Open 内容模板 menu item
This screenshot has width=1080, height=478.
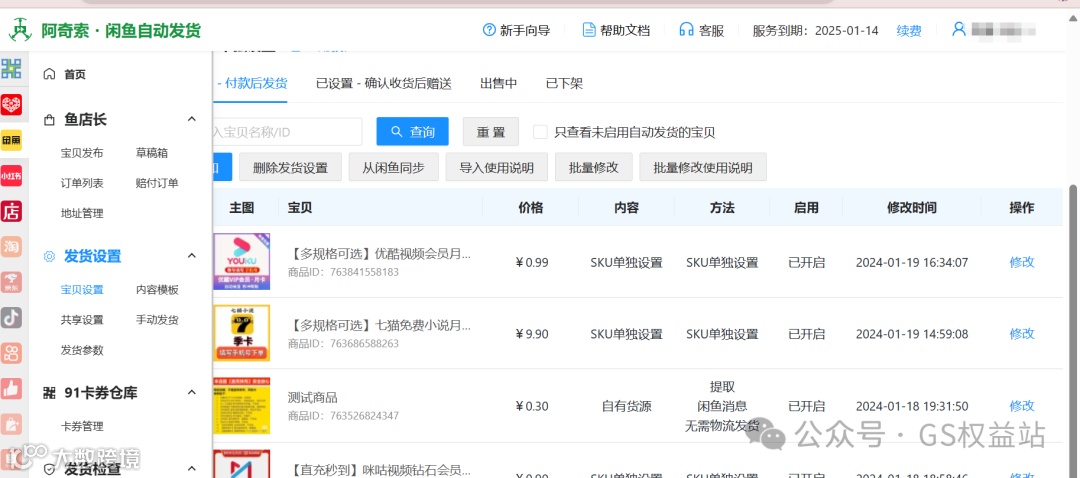pos(157,290)
